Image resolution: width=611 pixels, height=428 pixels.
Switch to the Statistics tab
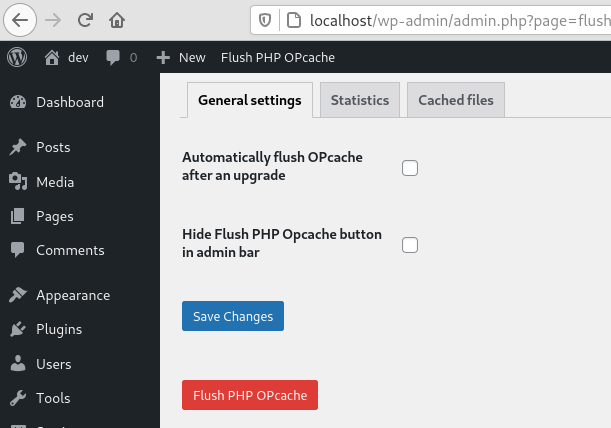[360, 100]
